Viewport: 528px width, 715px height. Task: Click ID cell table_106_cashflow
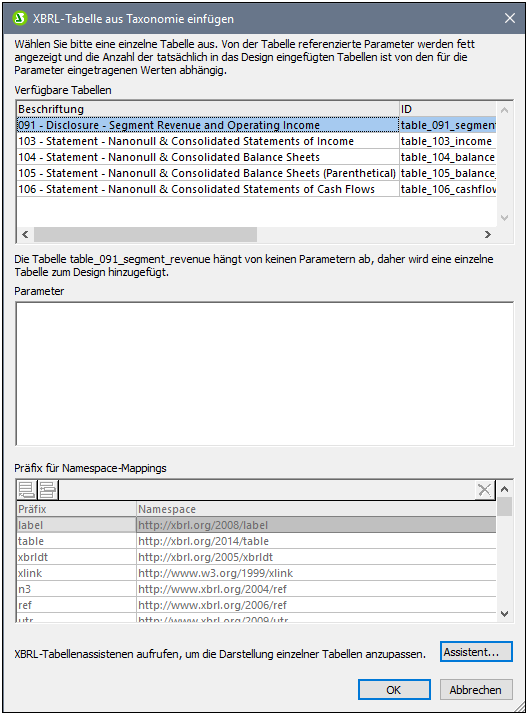pos(448,189)
